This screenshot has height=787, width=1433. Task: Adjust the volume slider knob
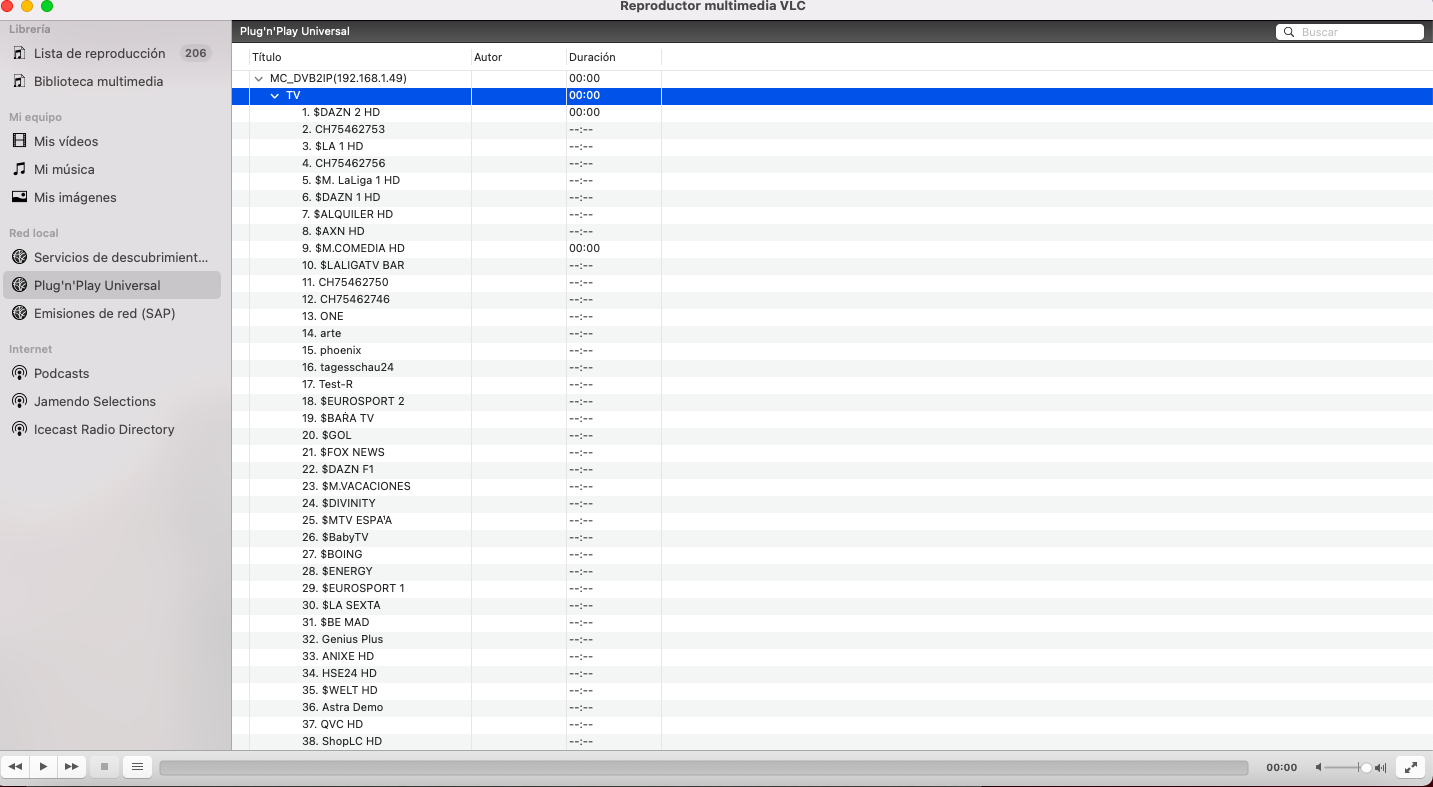(x=1366, y=767)
